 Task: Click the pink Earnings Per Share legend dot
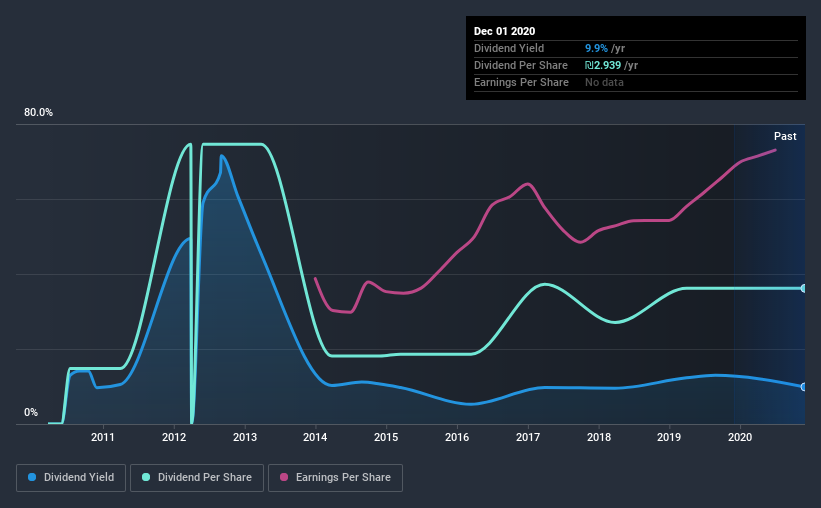pos(284,477)
